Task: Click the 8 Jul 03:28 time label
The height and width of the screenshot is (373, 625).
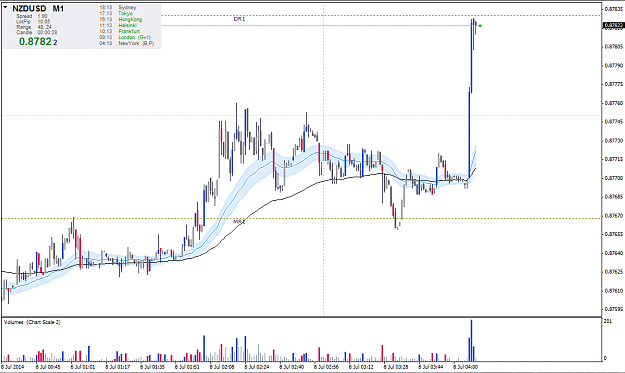Action: [x=396, y=367]
